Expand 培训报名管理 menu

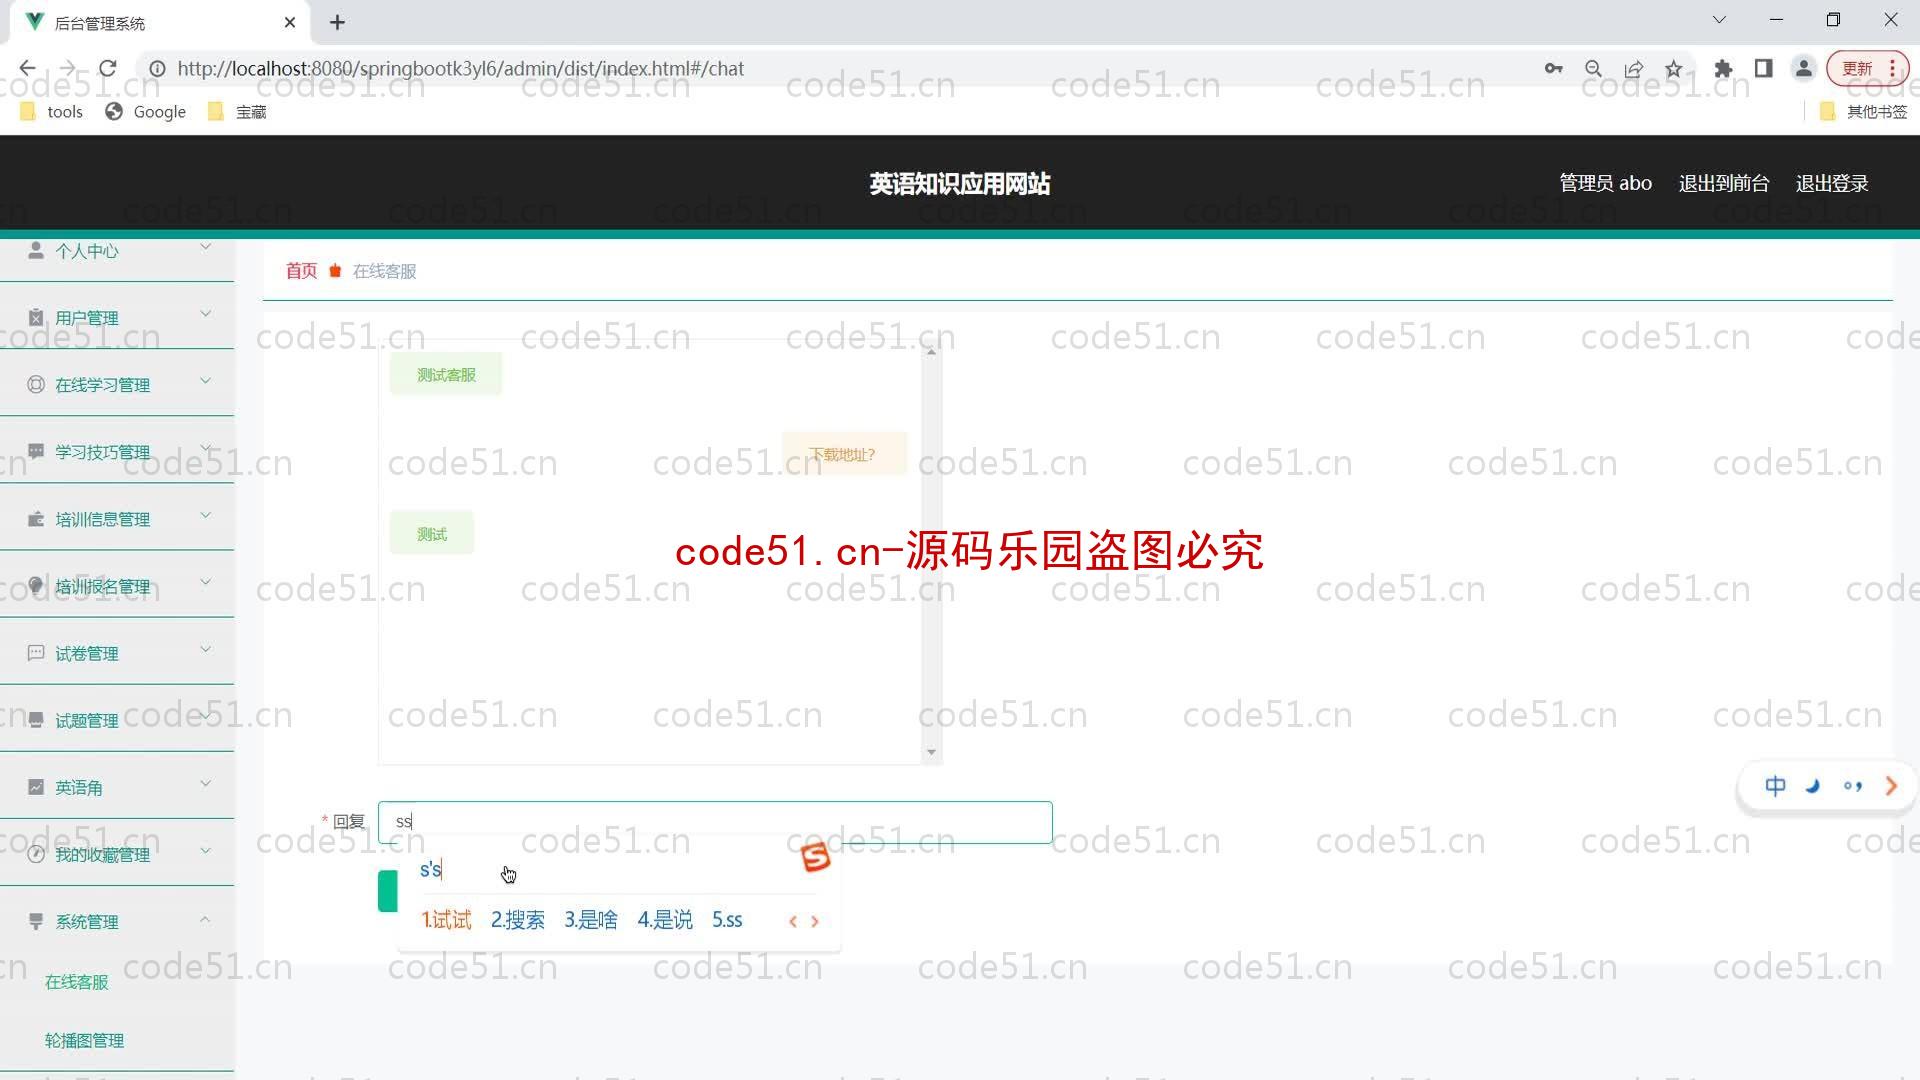tap(117, 586)
